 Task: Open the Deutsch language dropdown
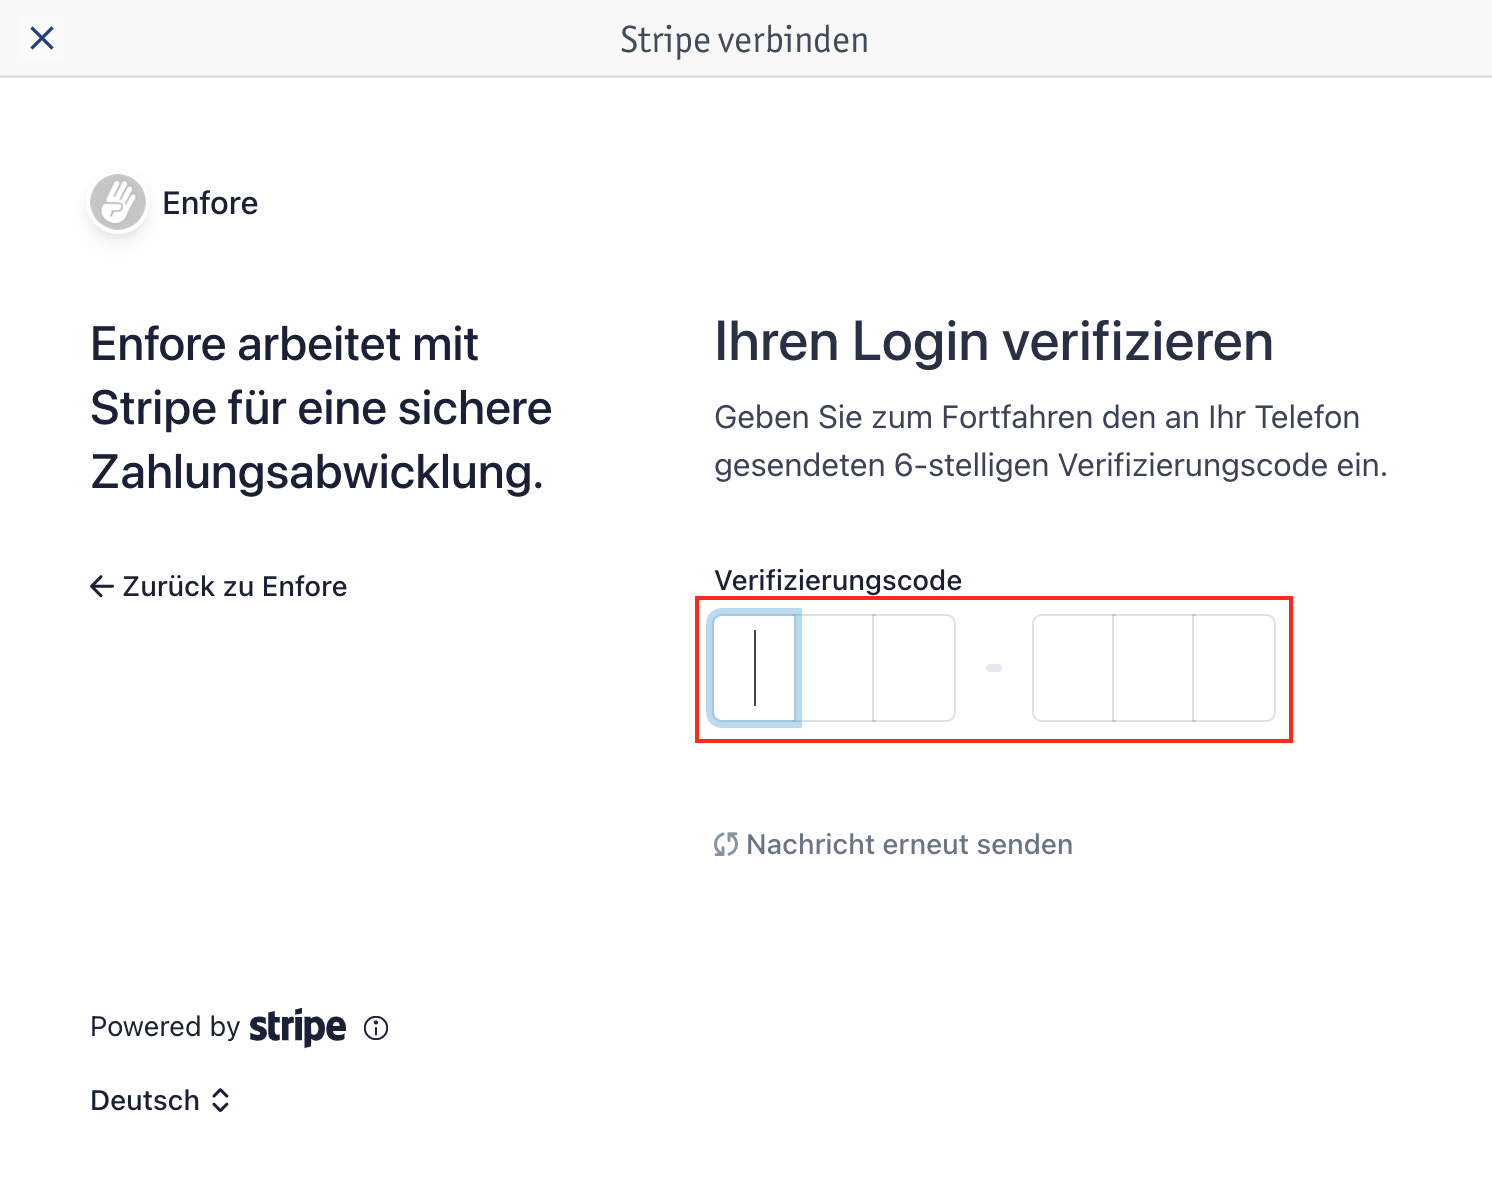(x=160, y=1100)
